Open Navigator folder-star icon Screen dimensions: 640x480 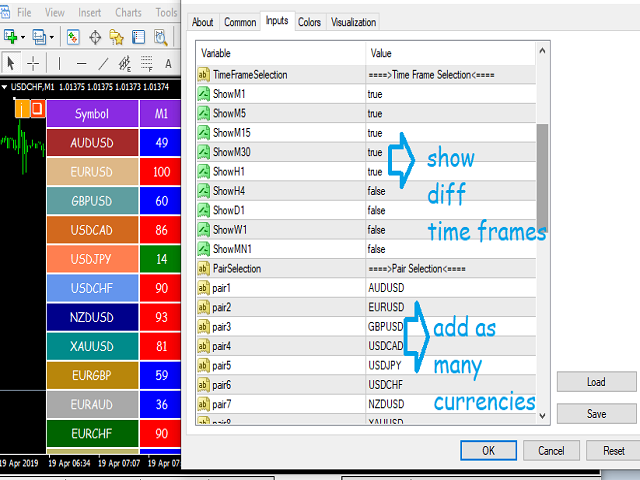tap(117, 37)
